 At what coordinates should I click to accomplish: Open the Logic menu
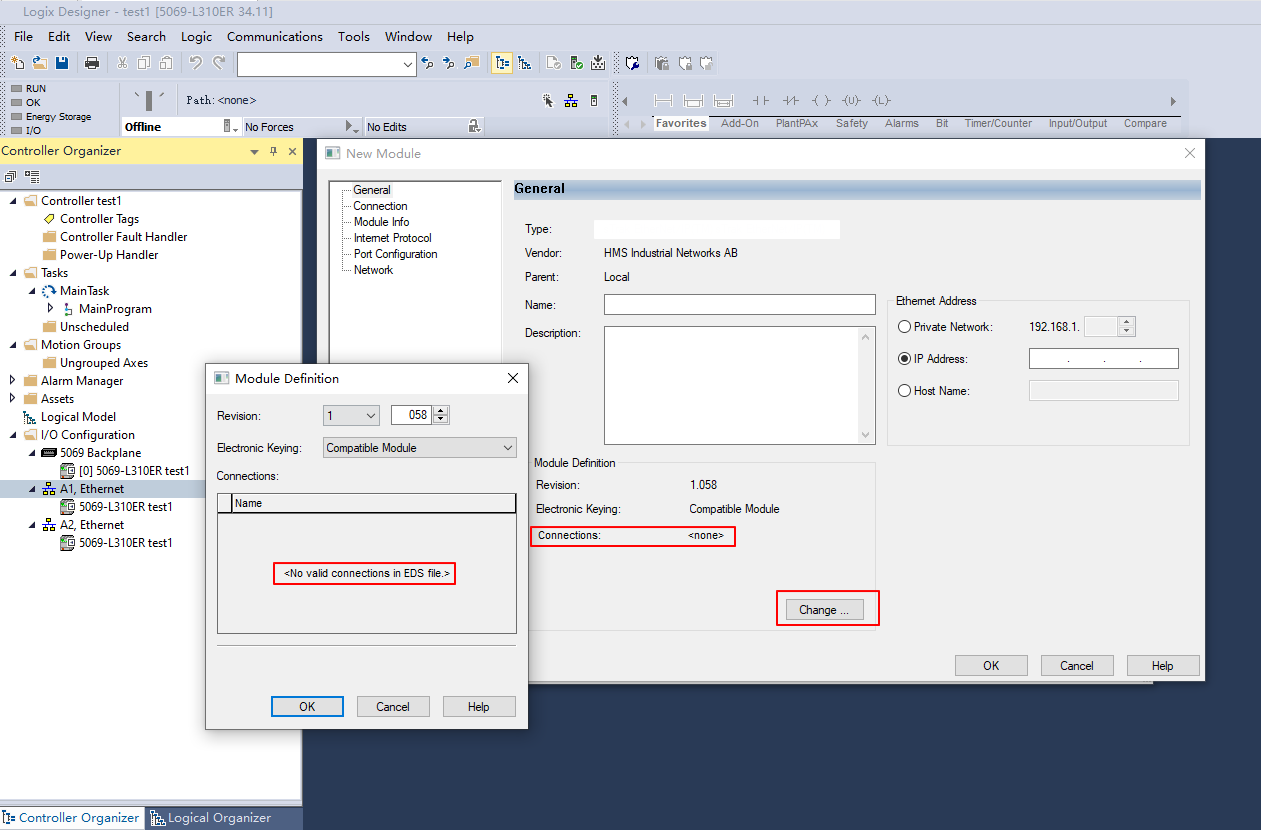coord(196,37)
